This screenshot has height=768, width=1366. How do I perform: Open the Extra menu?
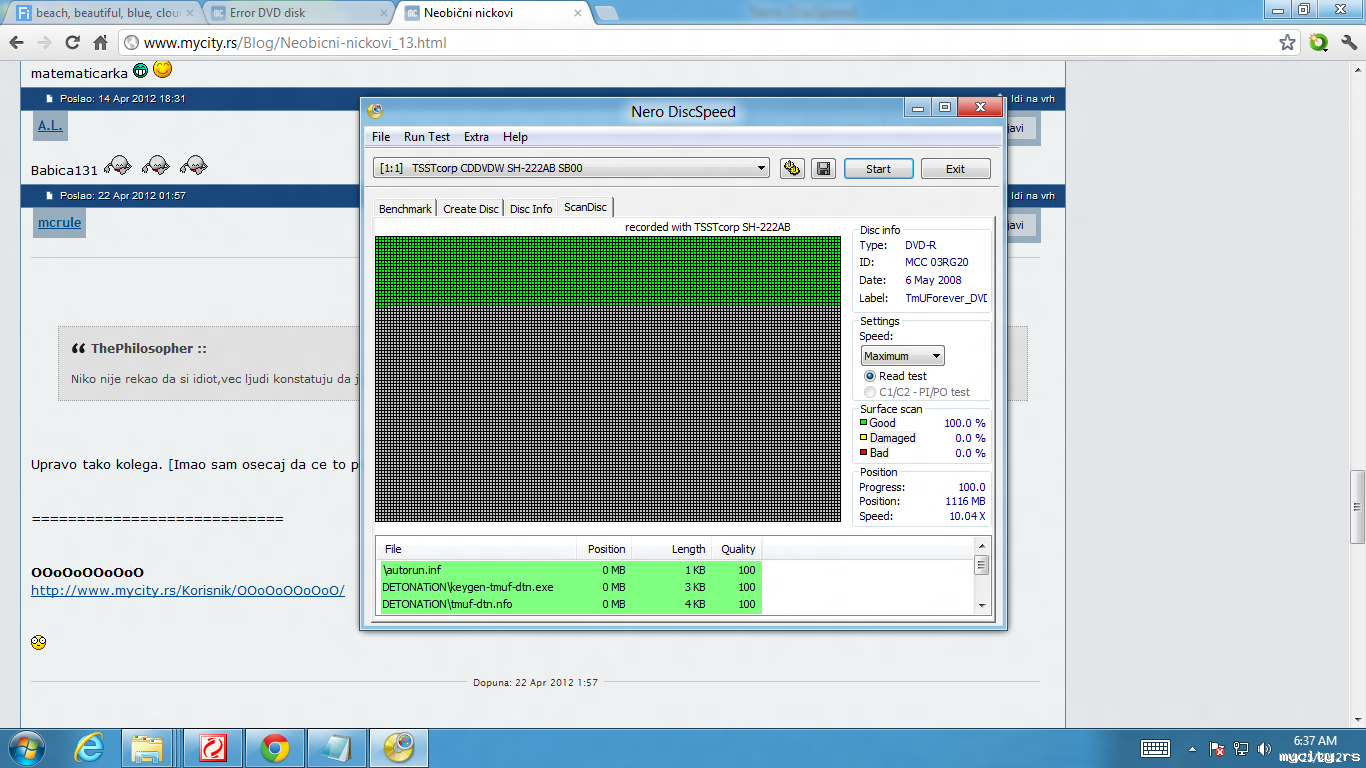point(476,137)
